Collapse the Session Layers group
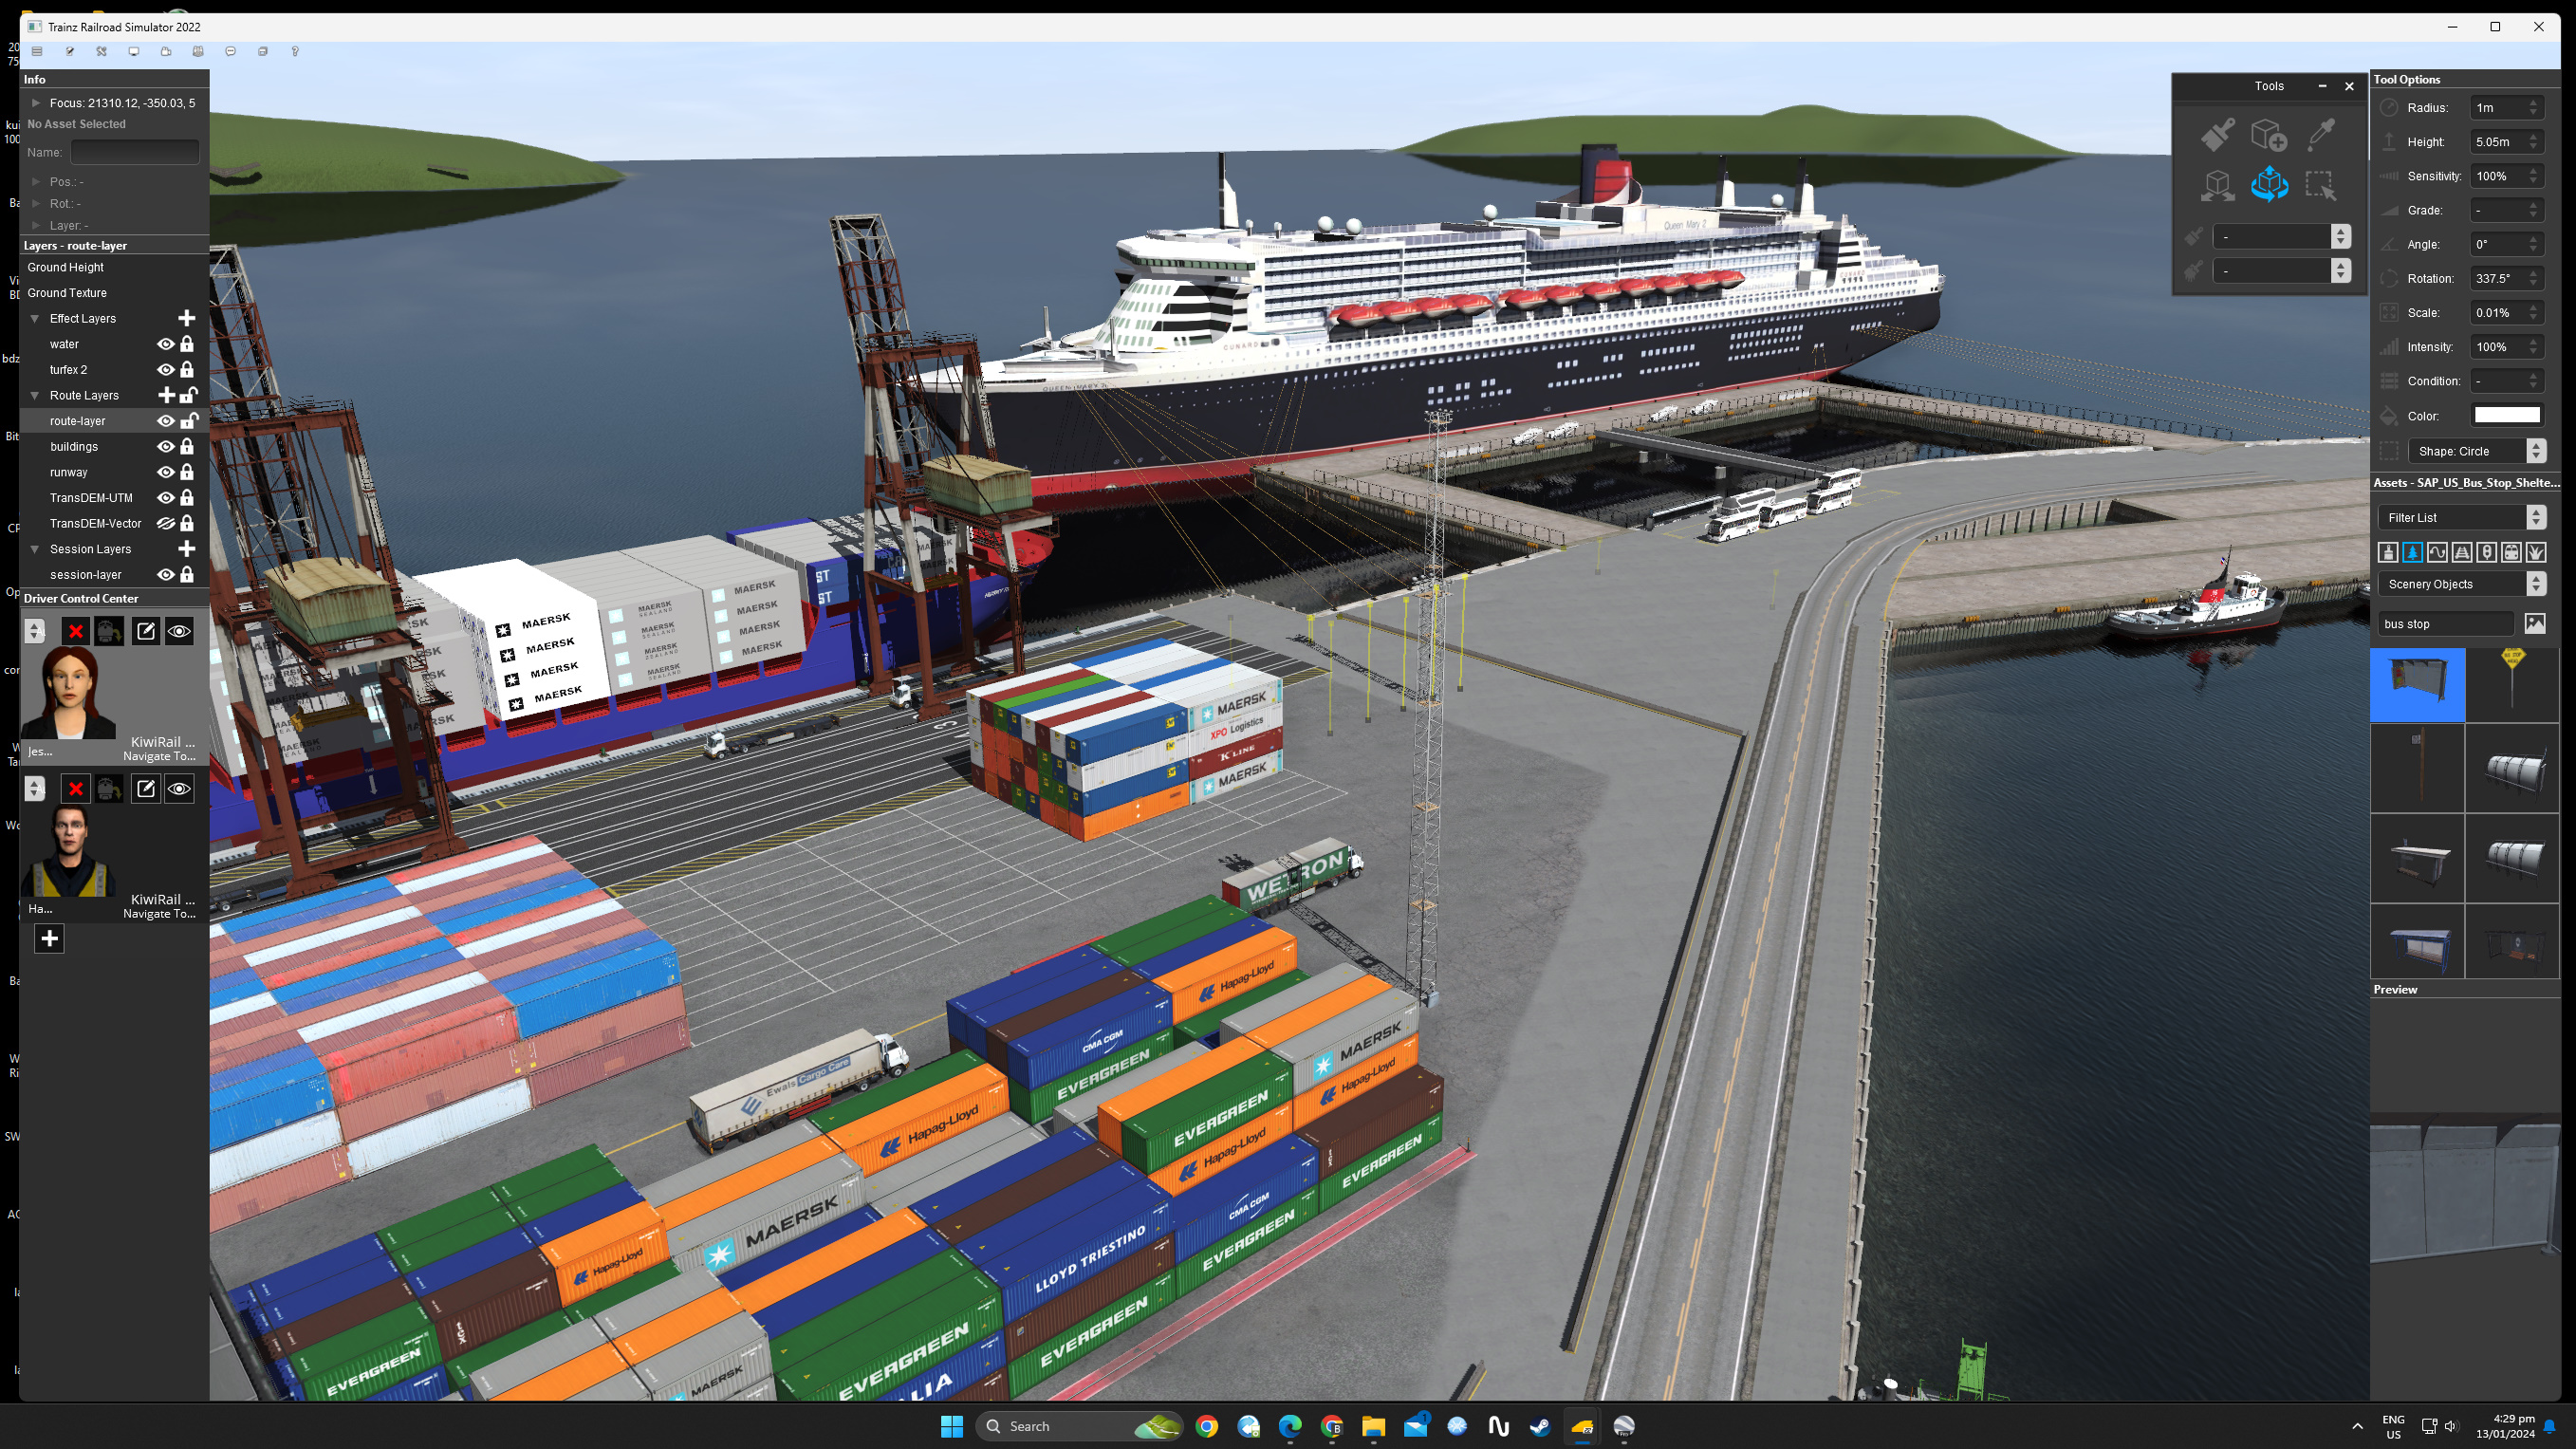The image size is (2576, 1449). click(x=35, y=549)
